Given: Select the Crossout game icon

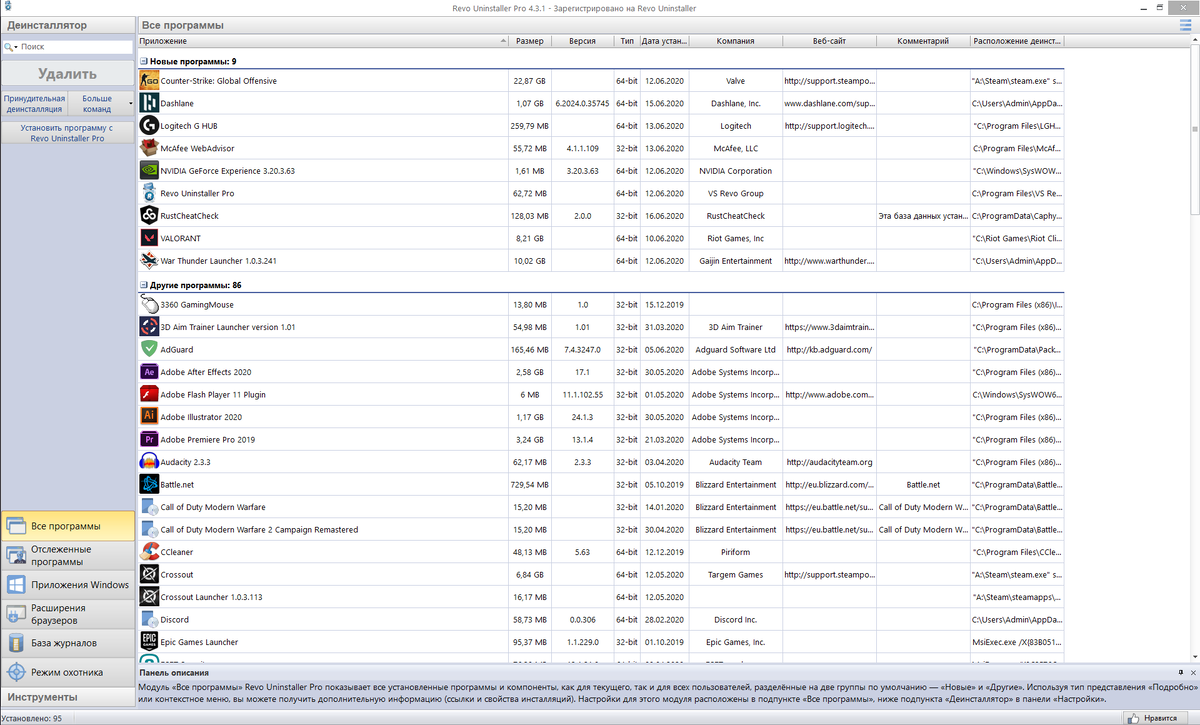Looking at the screenshot, I should click(x=149, y=574).
